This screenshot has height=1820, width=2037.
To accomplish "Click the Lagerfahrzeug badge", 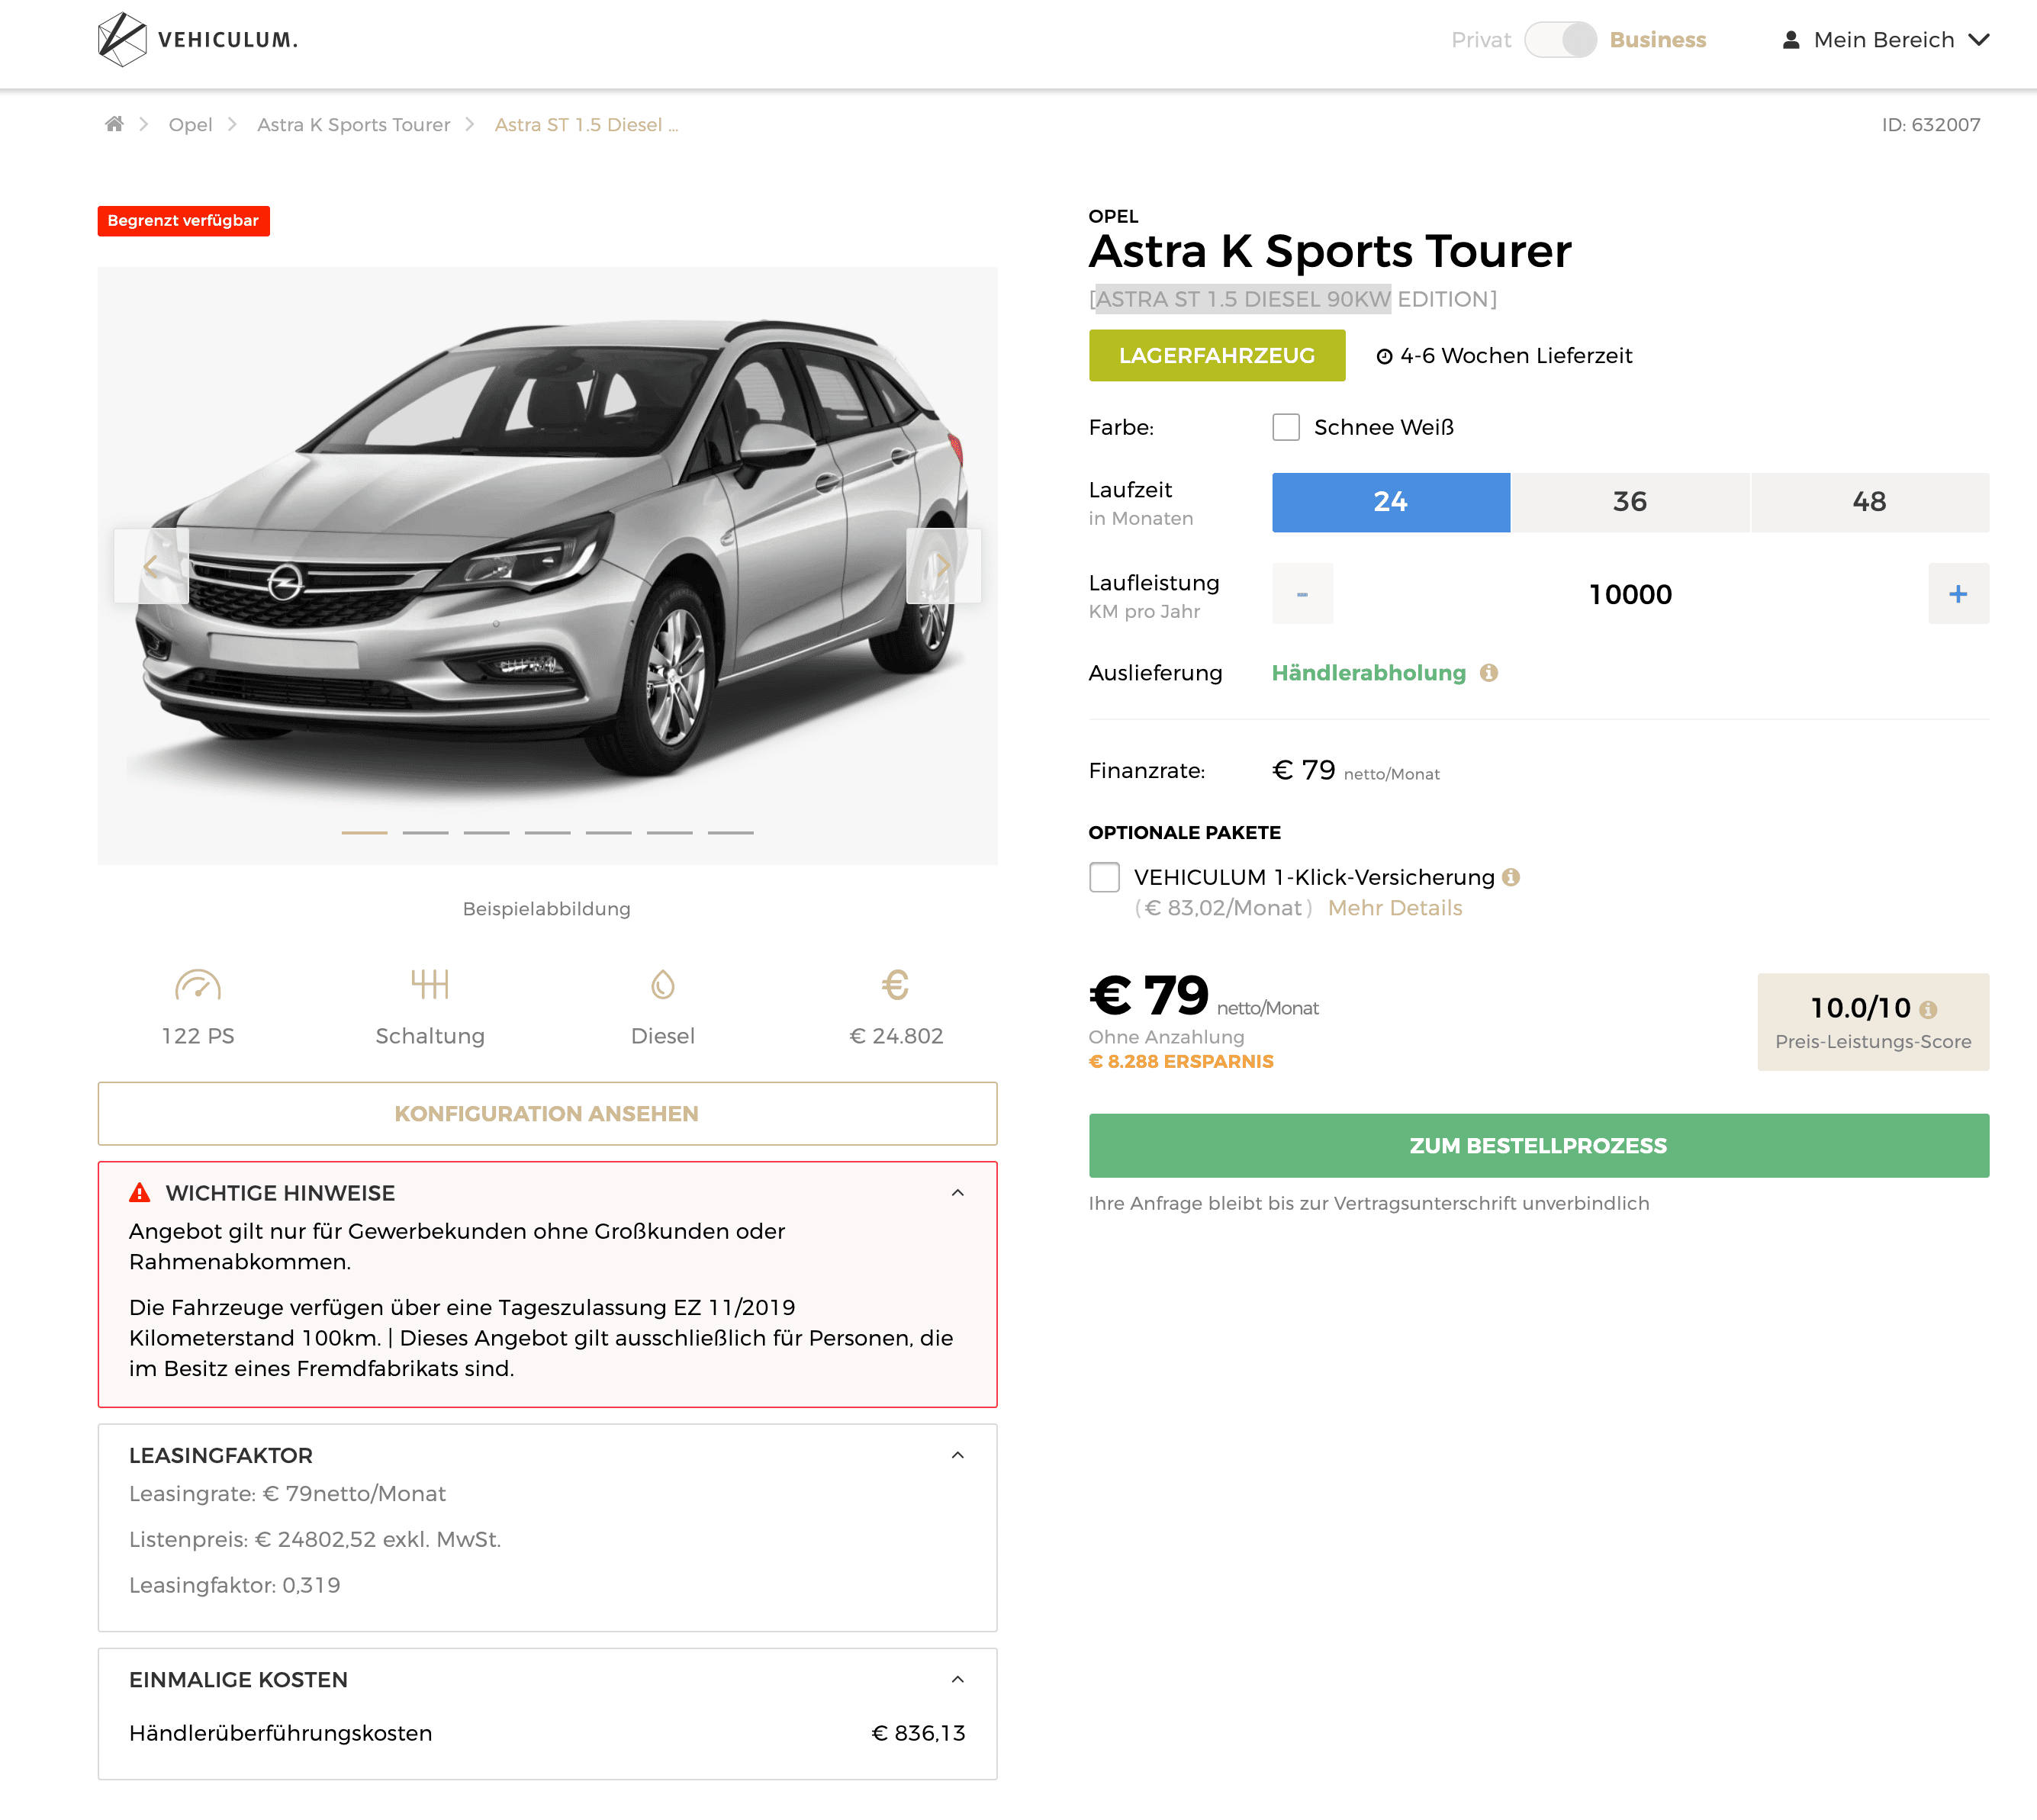I will [1216, 355].
